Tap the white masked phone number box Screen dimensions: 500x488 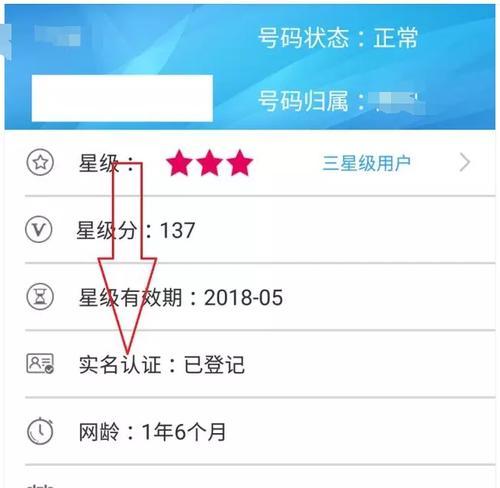click(122, 98)
